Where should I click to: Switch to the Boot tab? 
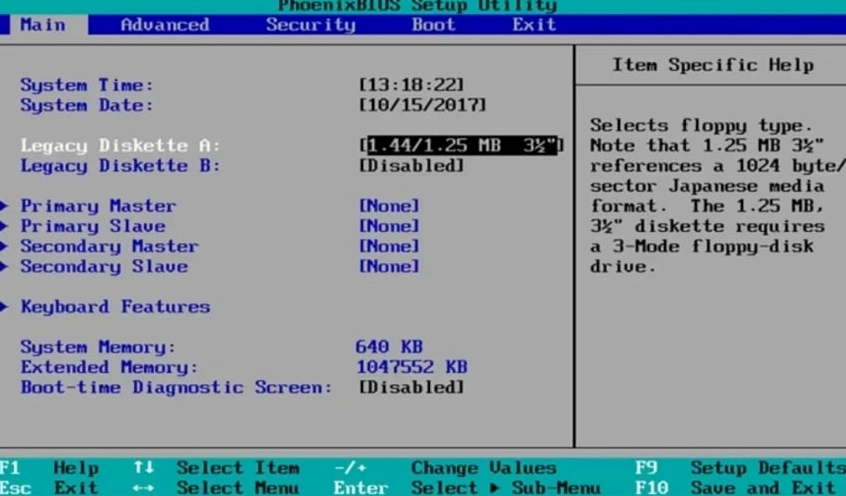point(433,25)
